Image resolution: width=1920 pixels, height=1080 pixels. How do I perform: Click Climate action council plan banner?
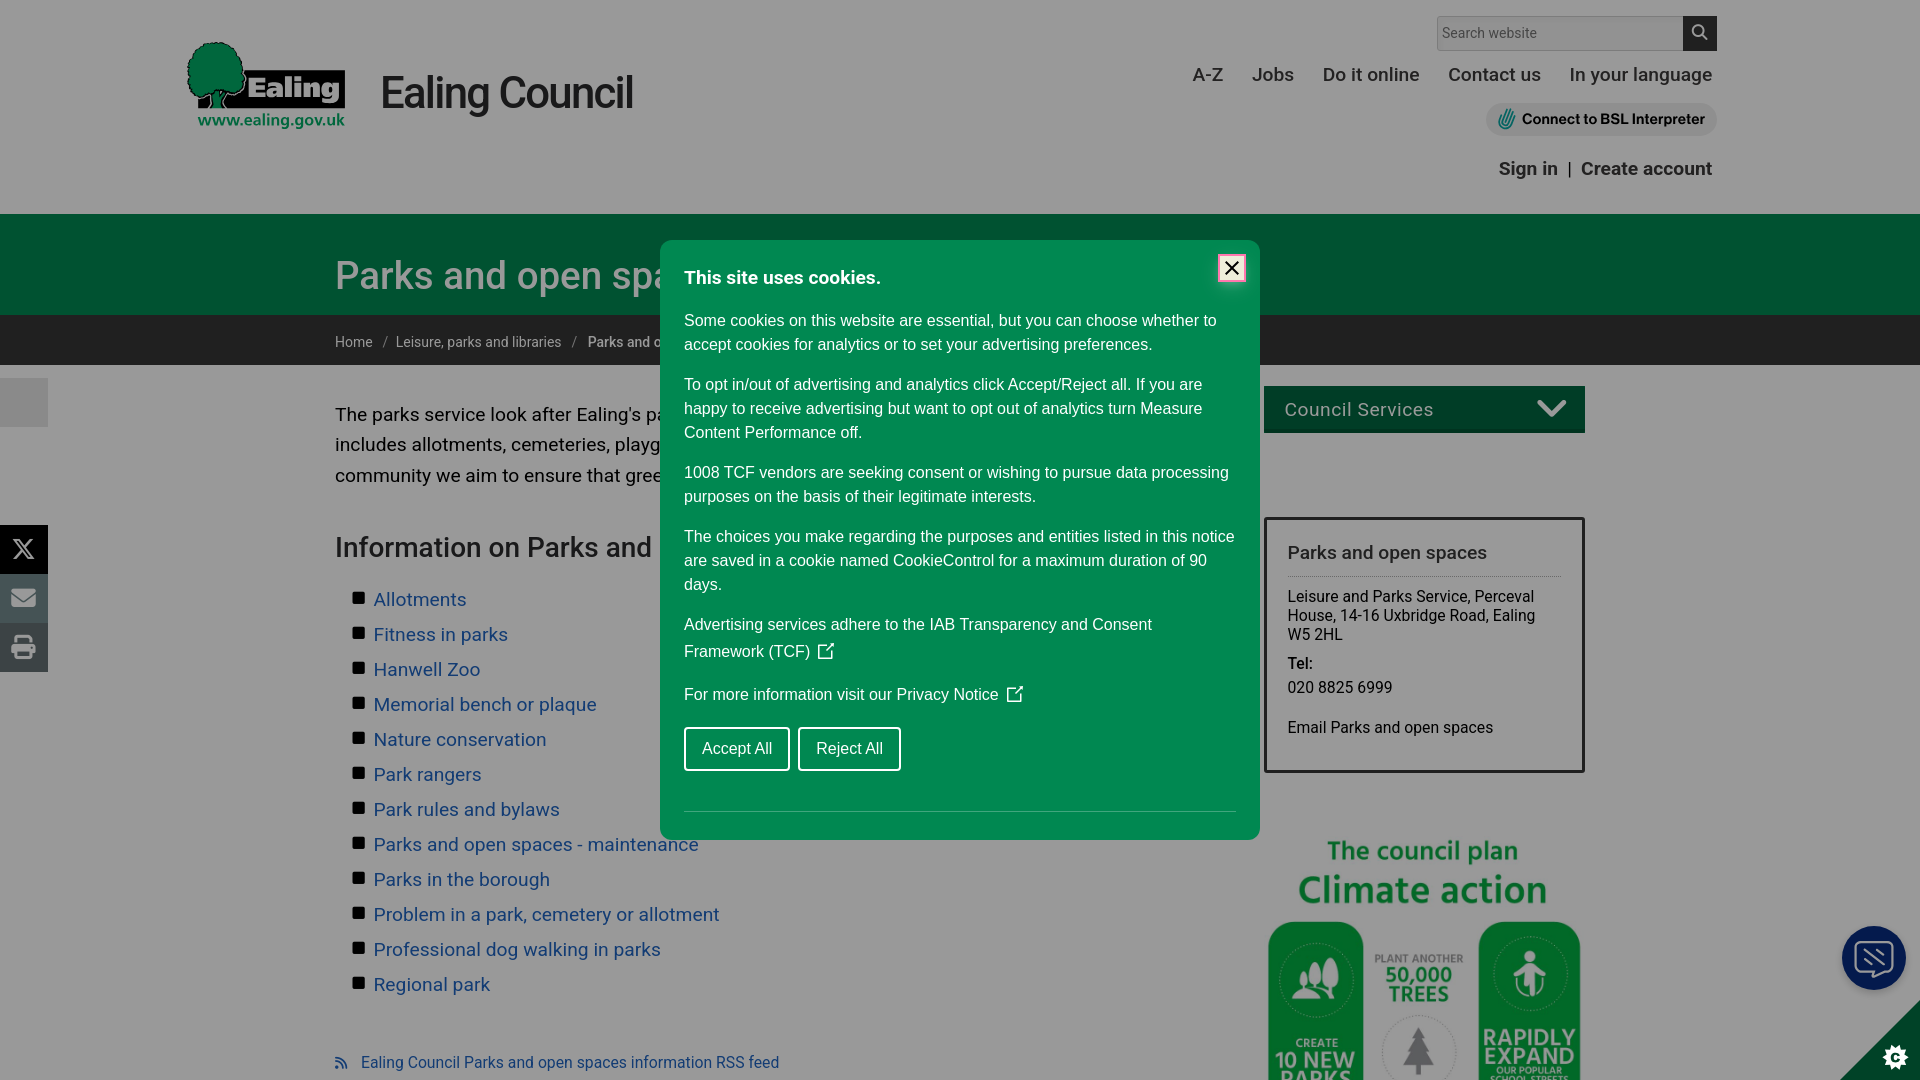pyautogui.click(x=1424, y=958)
